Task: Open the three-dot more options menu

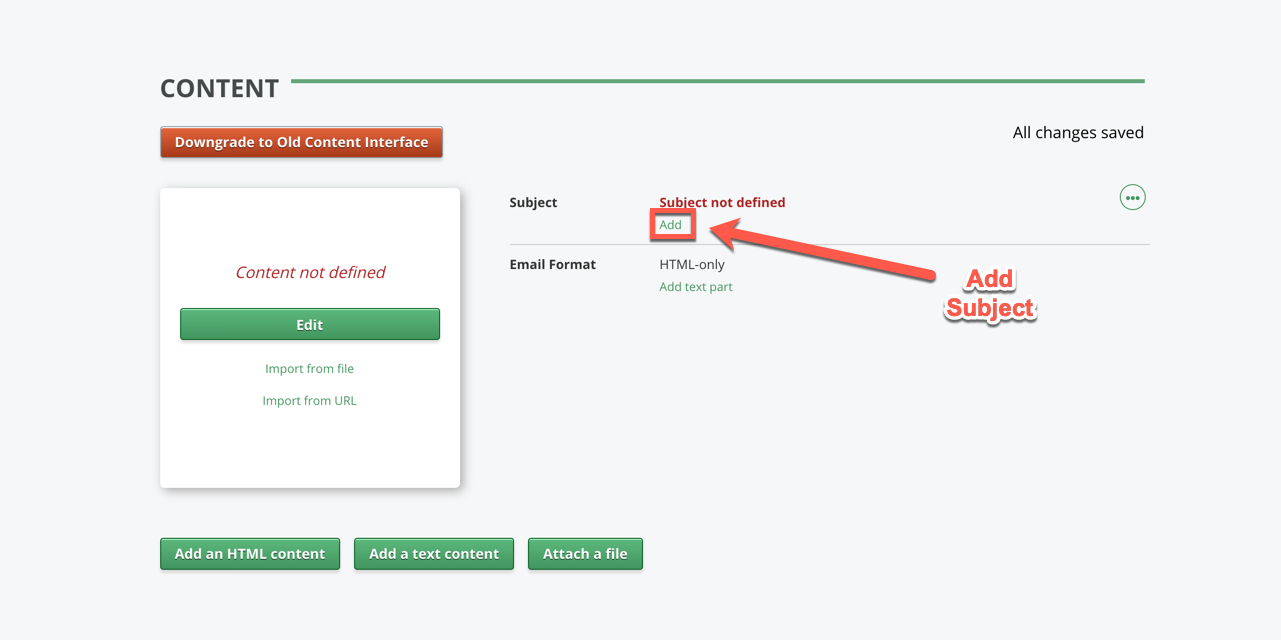Action: pos(1132,198)
